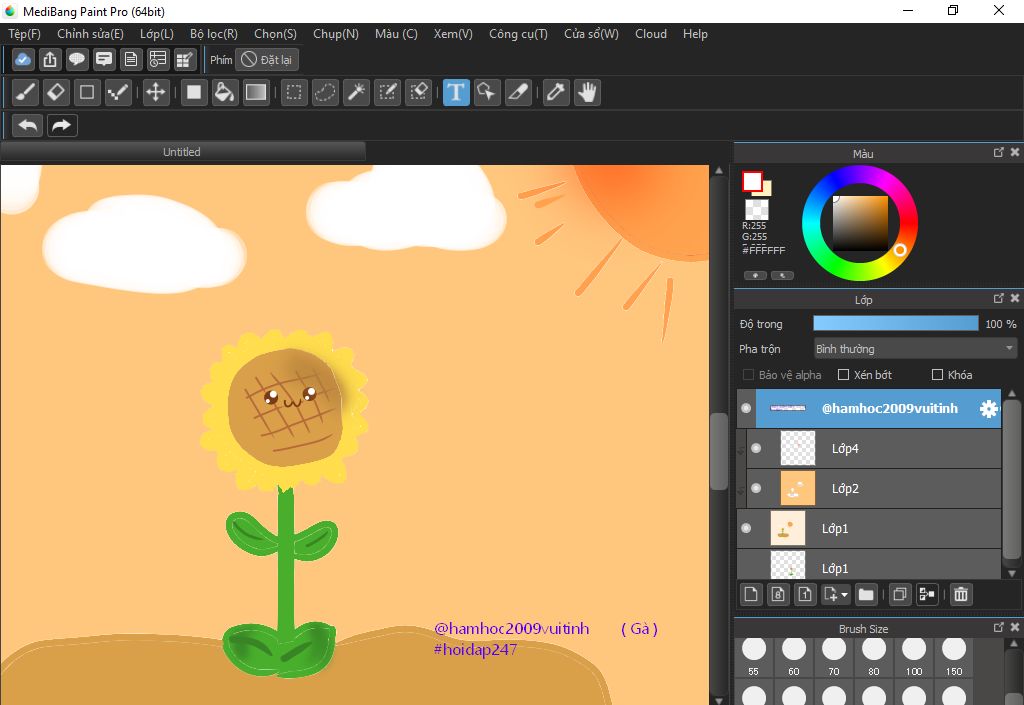Open the square comment bubble icon

[x=104, y=59]
